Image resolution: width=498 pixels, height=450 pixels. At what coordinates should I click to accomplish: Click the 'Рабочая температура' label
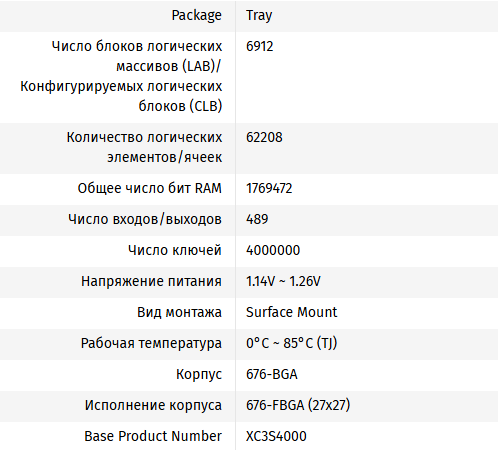pos(151,343)
